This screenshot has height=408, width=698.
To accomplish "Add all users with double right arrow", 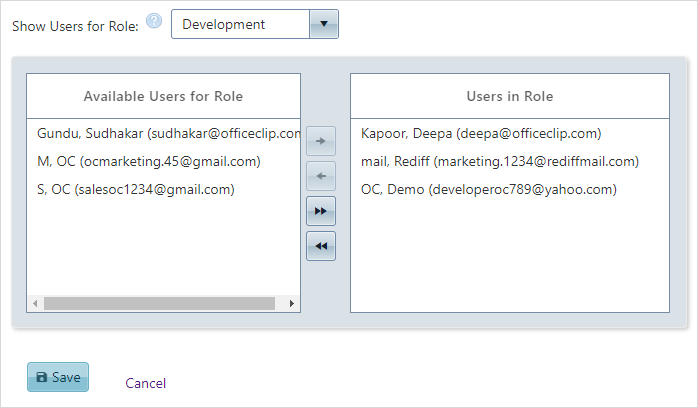I will [321, 211].
